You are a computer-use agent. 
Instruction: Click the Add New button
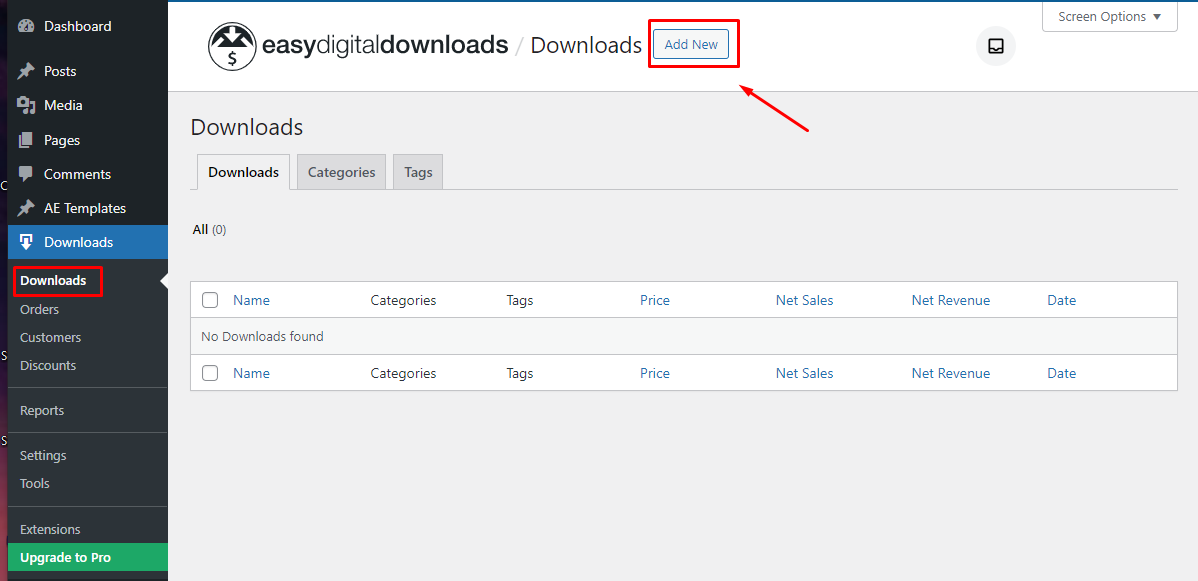point(690,44)
